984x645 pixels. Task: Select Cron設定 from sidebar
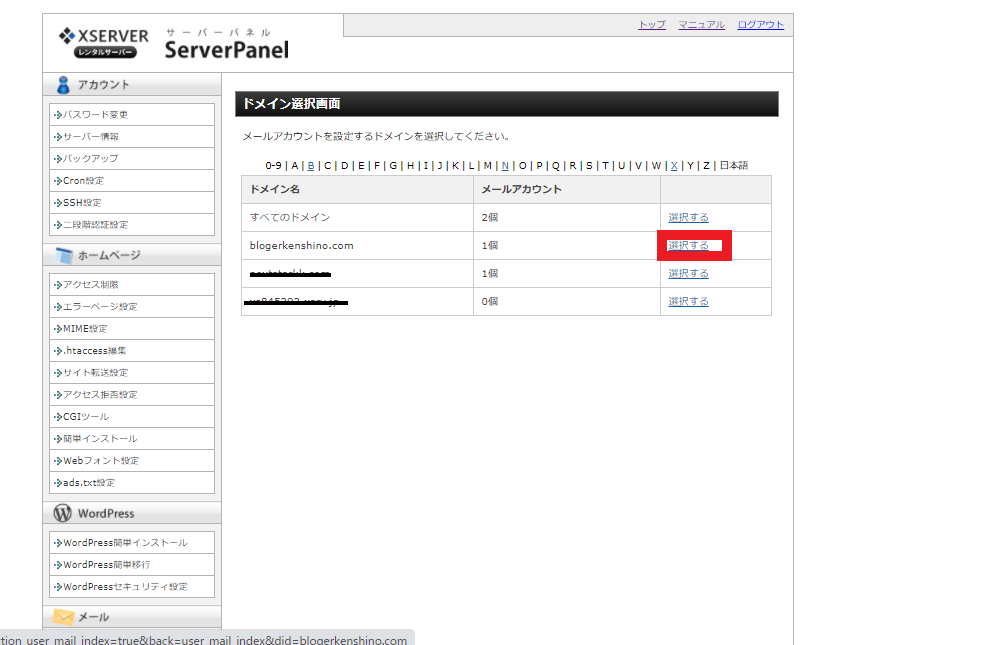pos(83,181)
